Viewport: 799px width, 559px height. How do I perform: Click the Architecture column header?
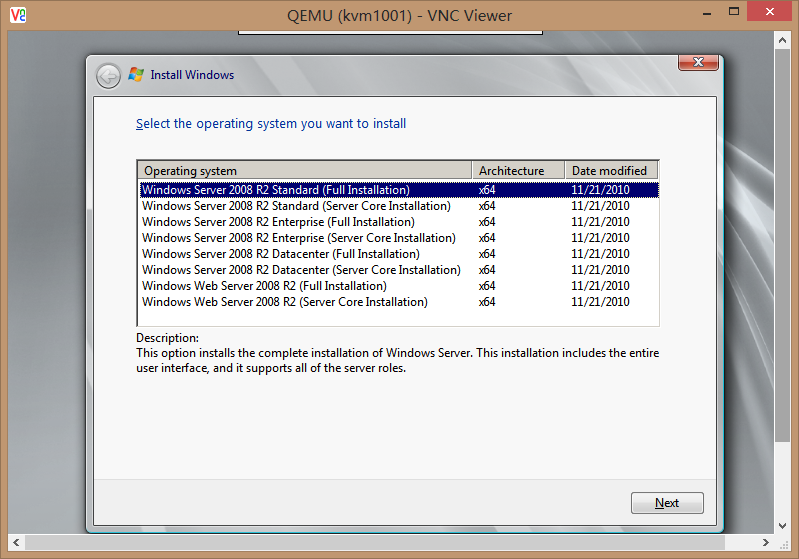point(518,171)
